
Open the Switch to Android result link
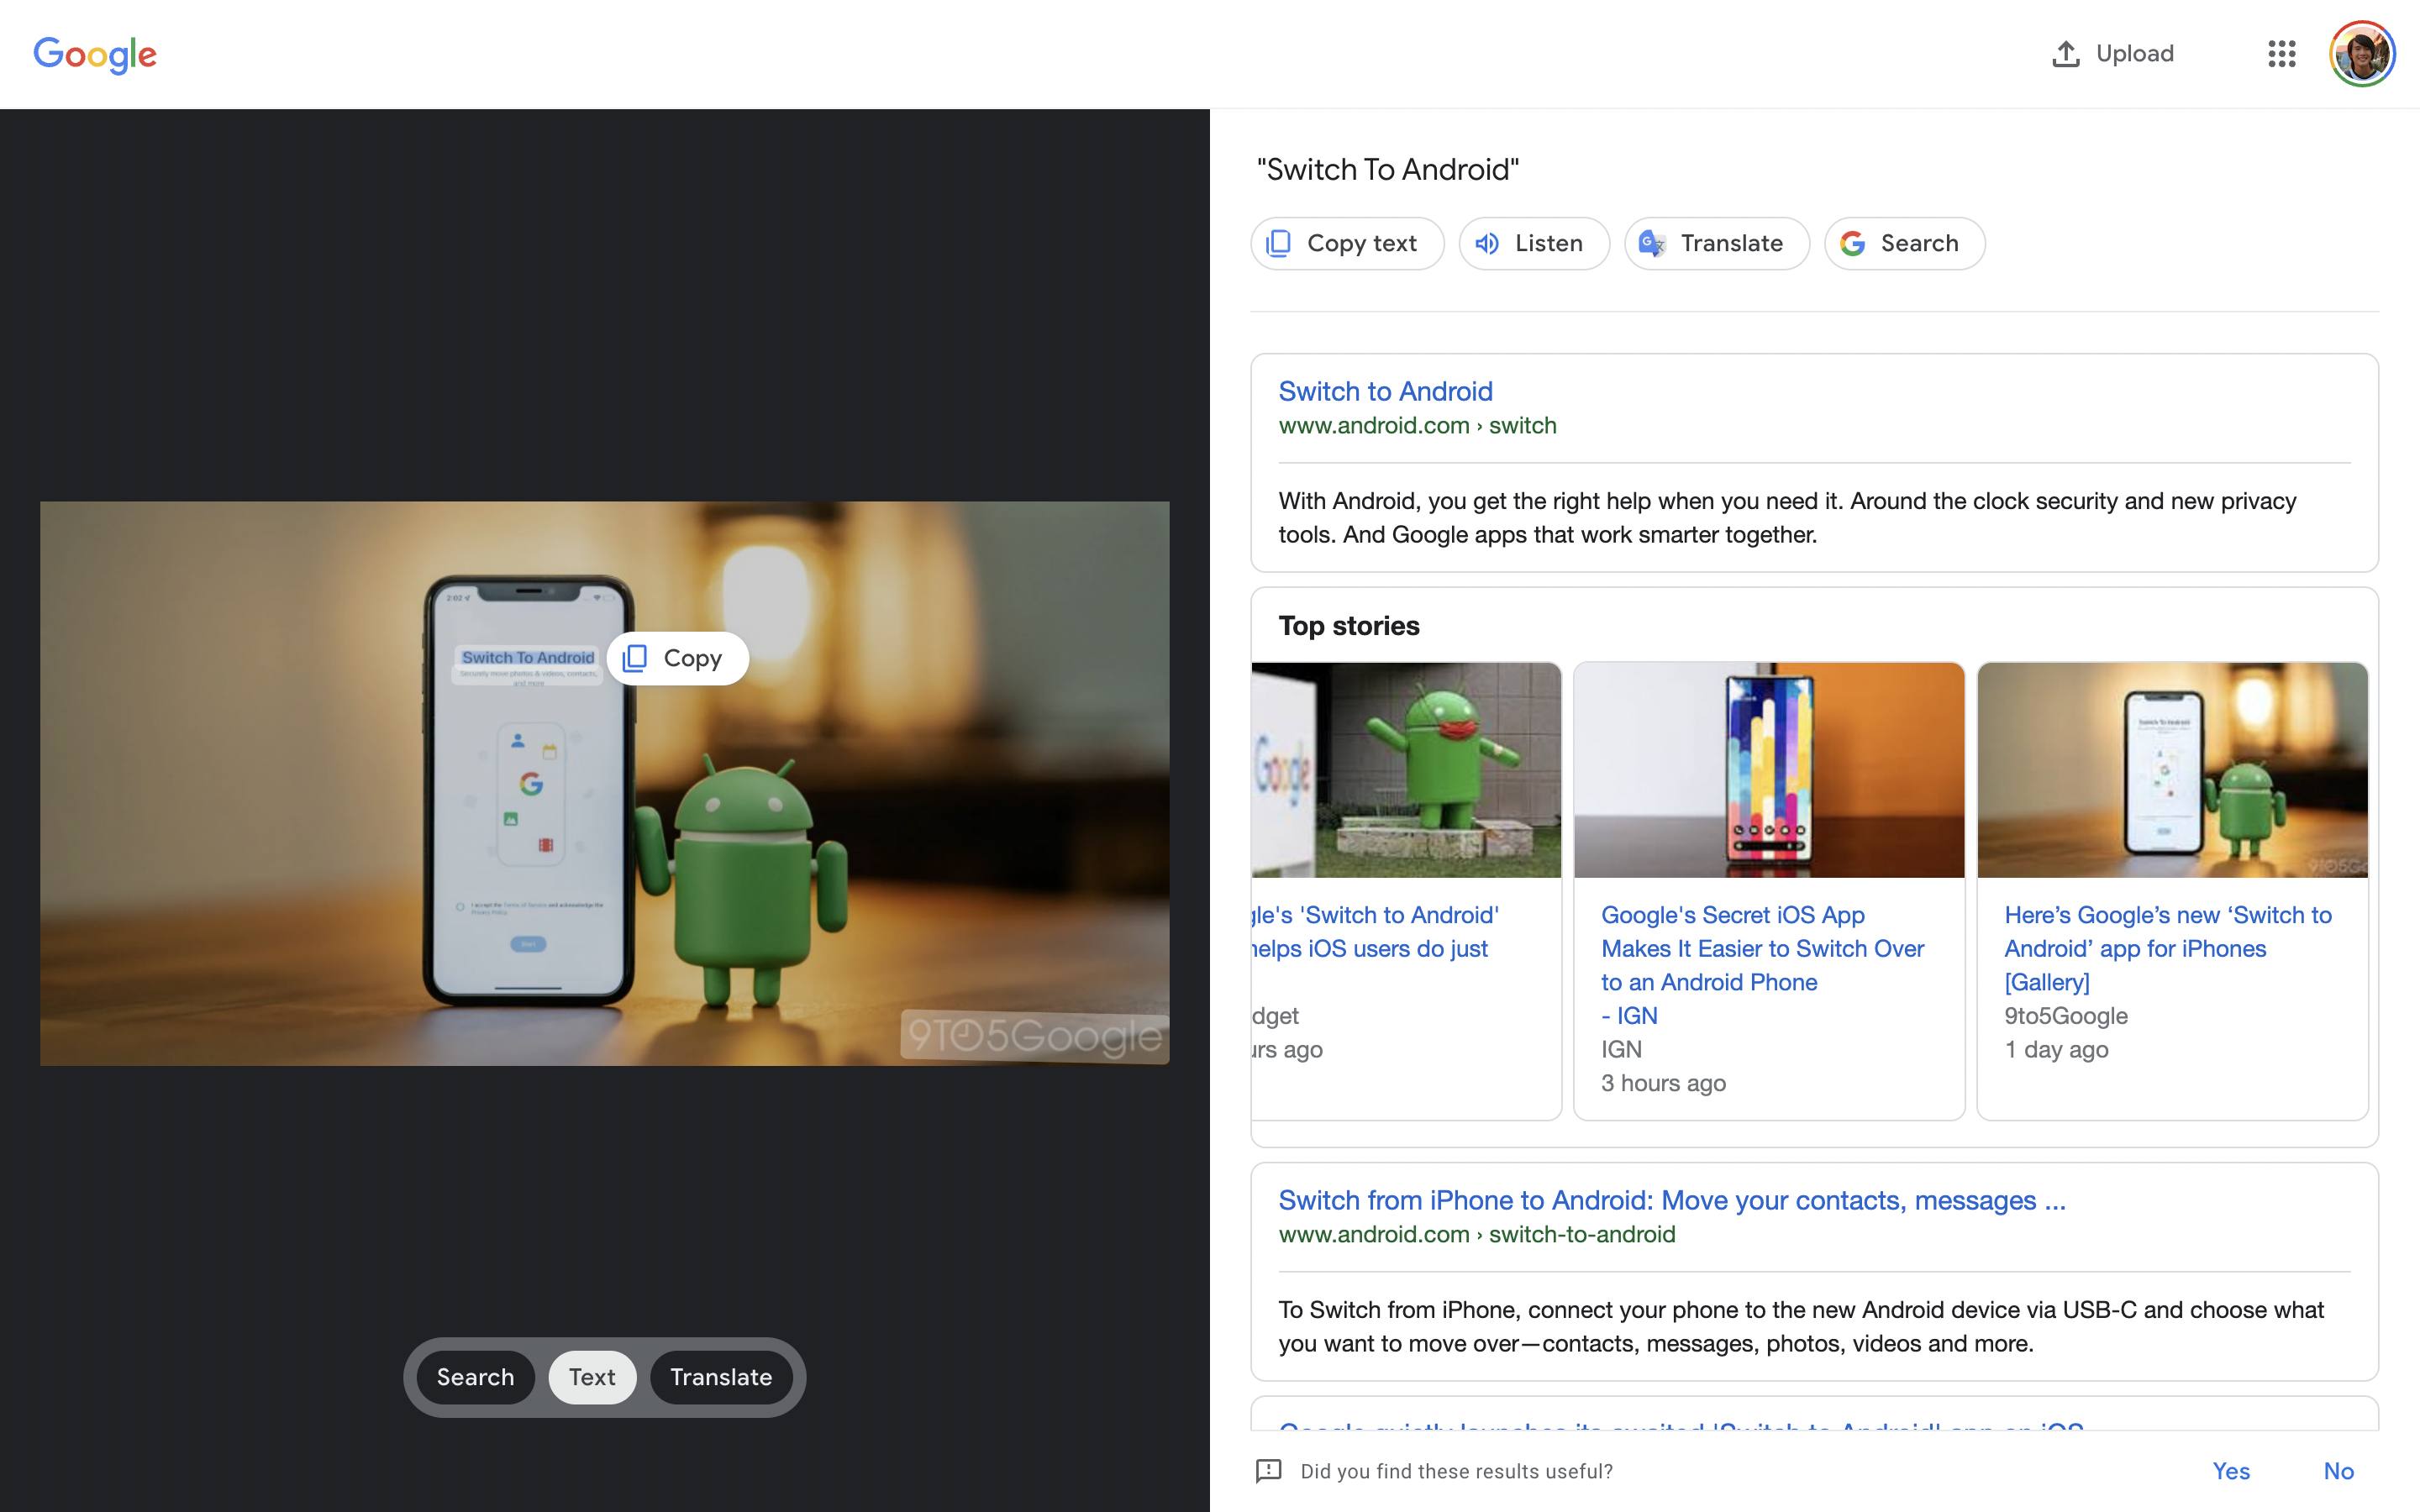(1385, 391)
